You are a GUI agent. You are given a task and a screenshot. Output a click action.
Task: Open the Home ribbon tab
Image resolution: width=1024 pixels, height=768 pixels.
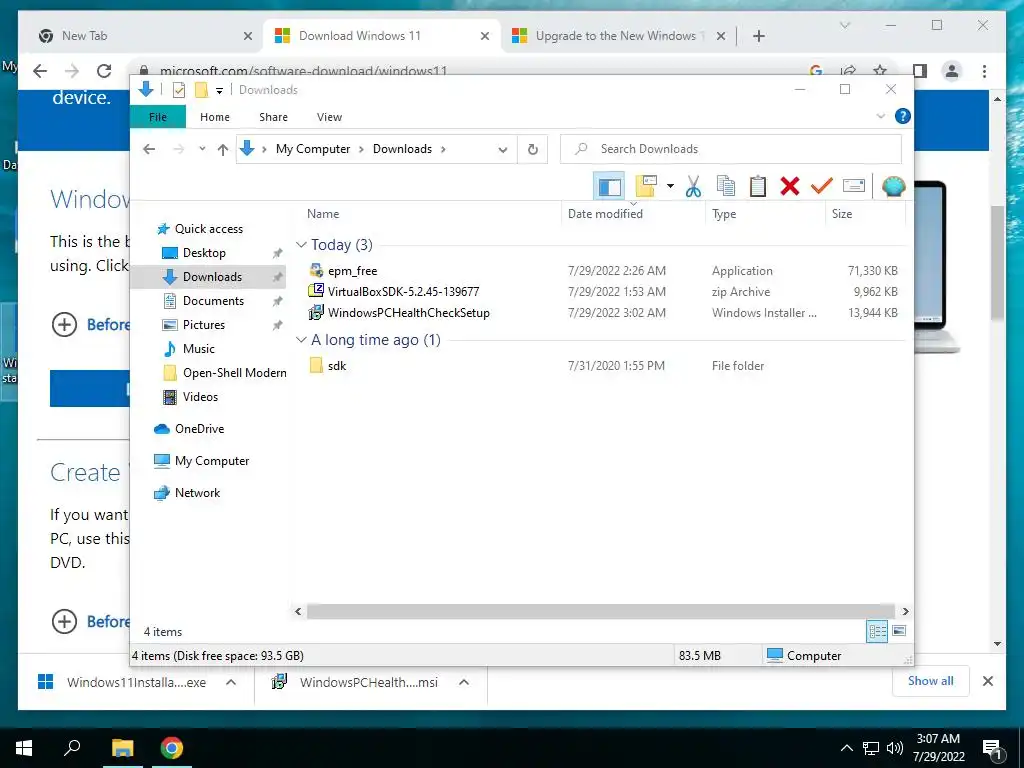[x=215, y=117]
